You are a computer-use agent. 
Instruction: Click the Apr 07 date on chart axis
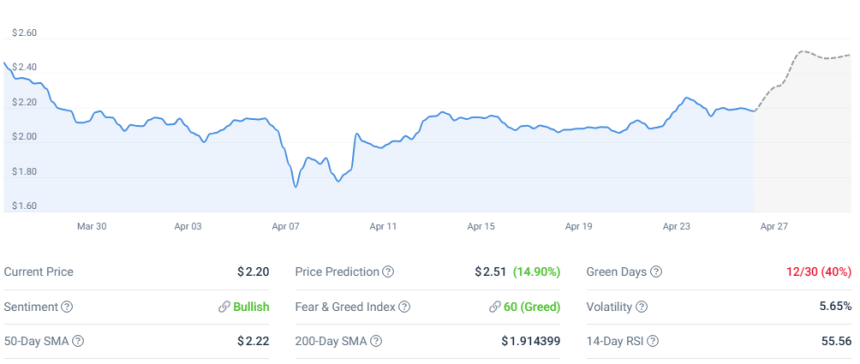pyautogui.click(x=285, y=226)
